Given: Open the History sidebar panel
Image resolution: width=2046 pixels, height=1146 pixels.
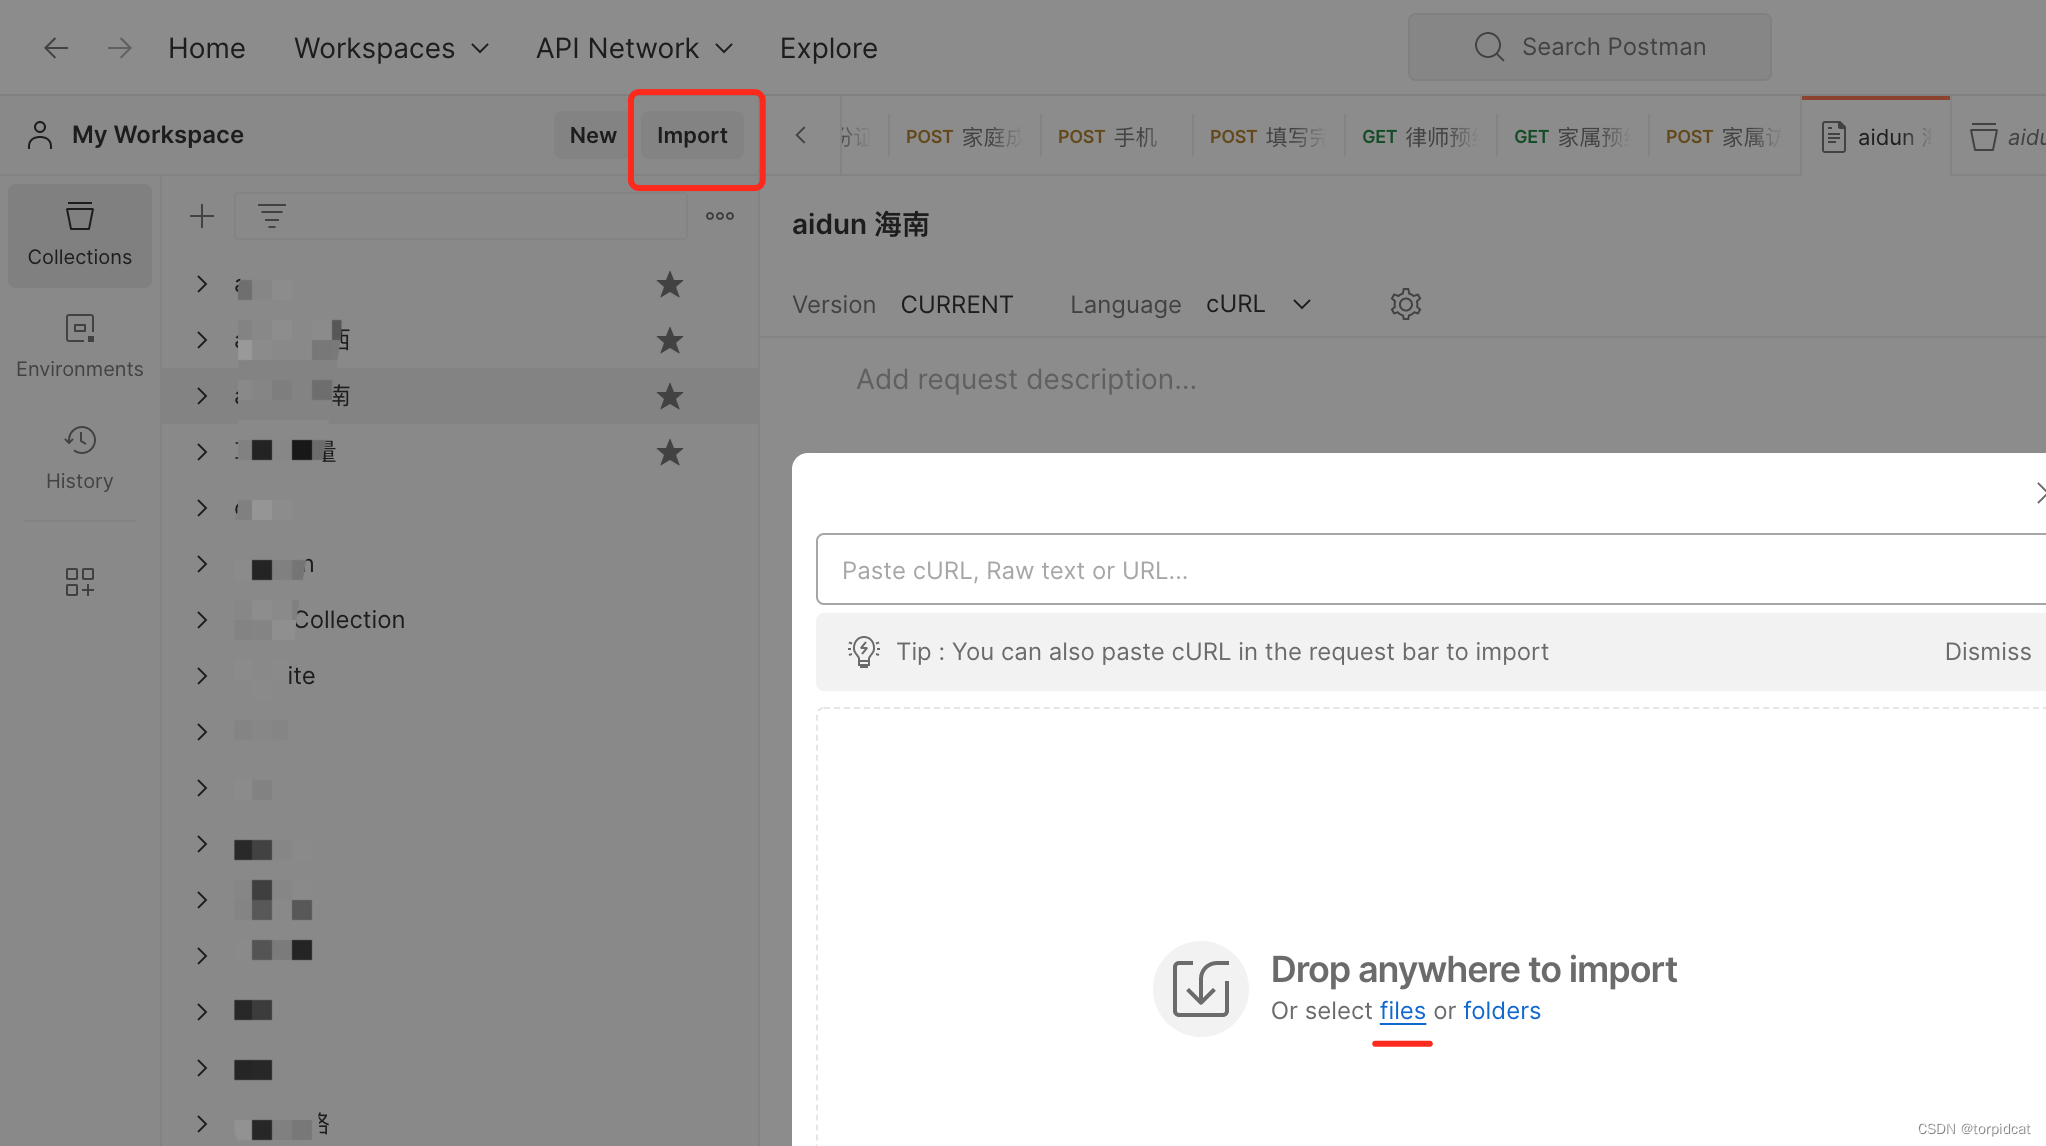Looking at the screenshot, I should click(x=79, y=458).
